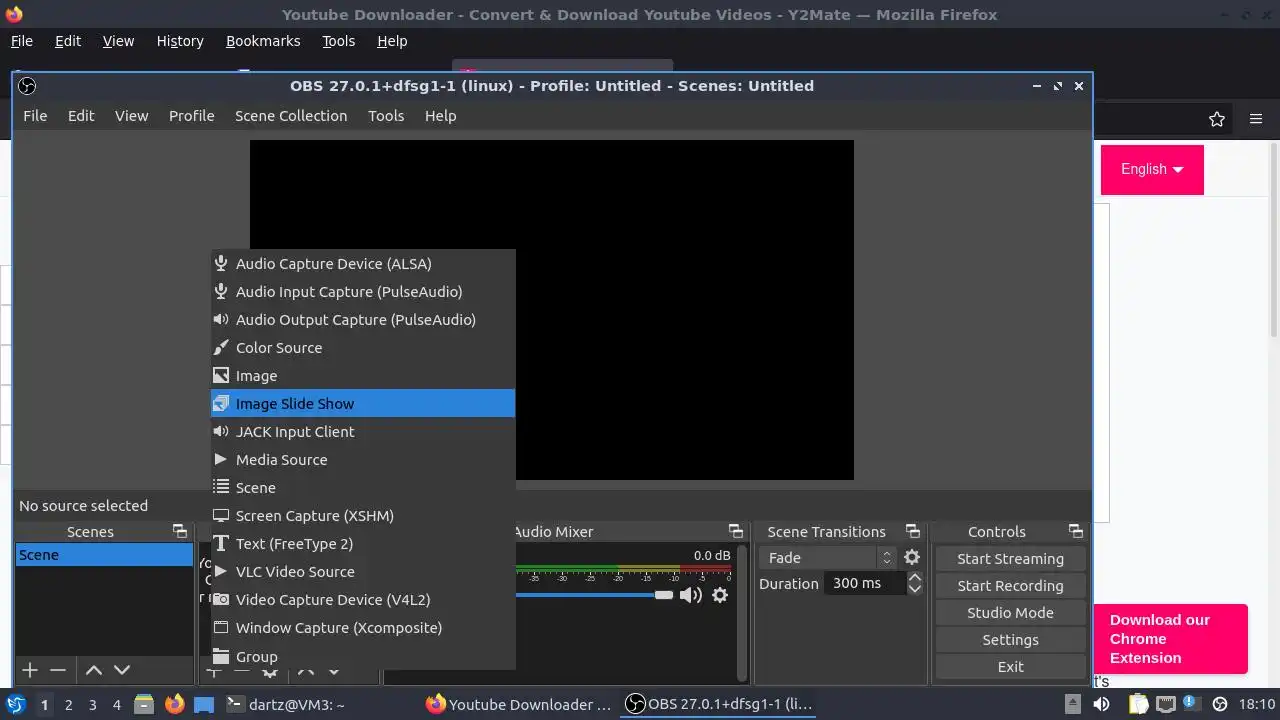Choose Screen Capture (XSHM) source
This screenshot has width=1280, height=720.
(363, 516)
